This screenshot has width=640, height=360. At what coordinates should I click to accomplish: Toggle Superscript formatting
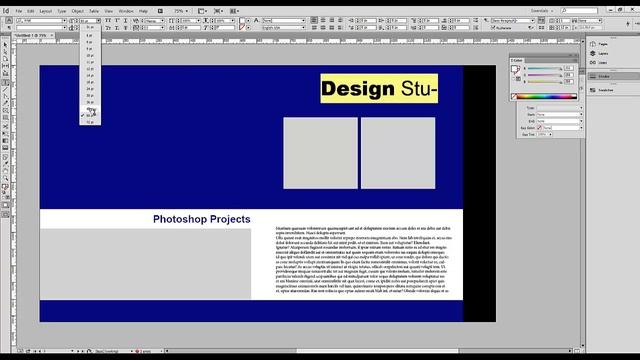[x=117, y=20]
